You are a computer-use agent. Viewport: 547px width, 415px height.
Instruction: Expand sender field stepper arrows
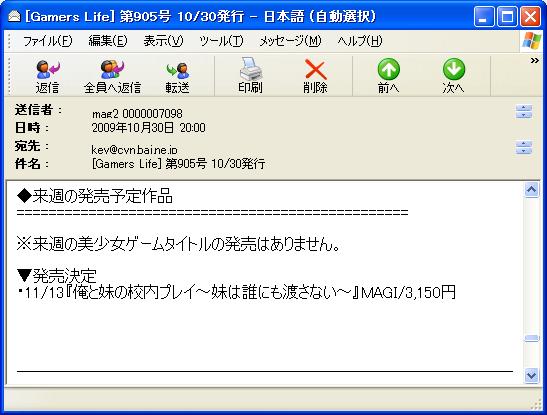coord(524,112)
